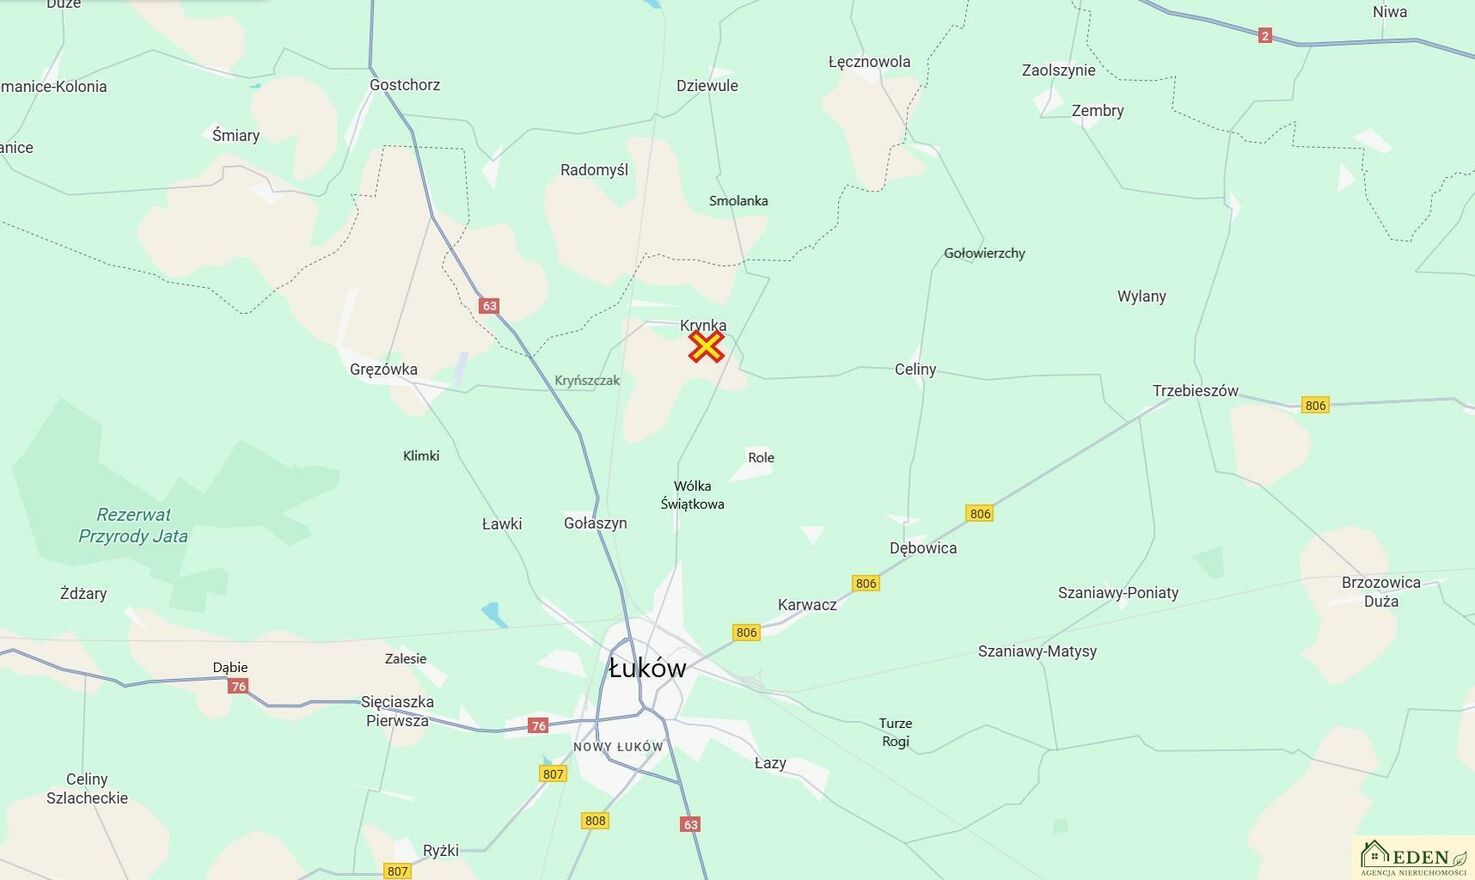The image size is (1475, 880).
Task: Click the 76 road shield near Dąbie
Action: pos(237,686)
